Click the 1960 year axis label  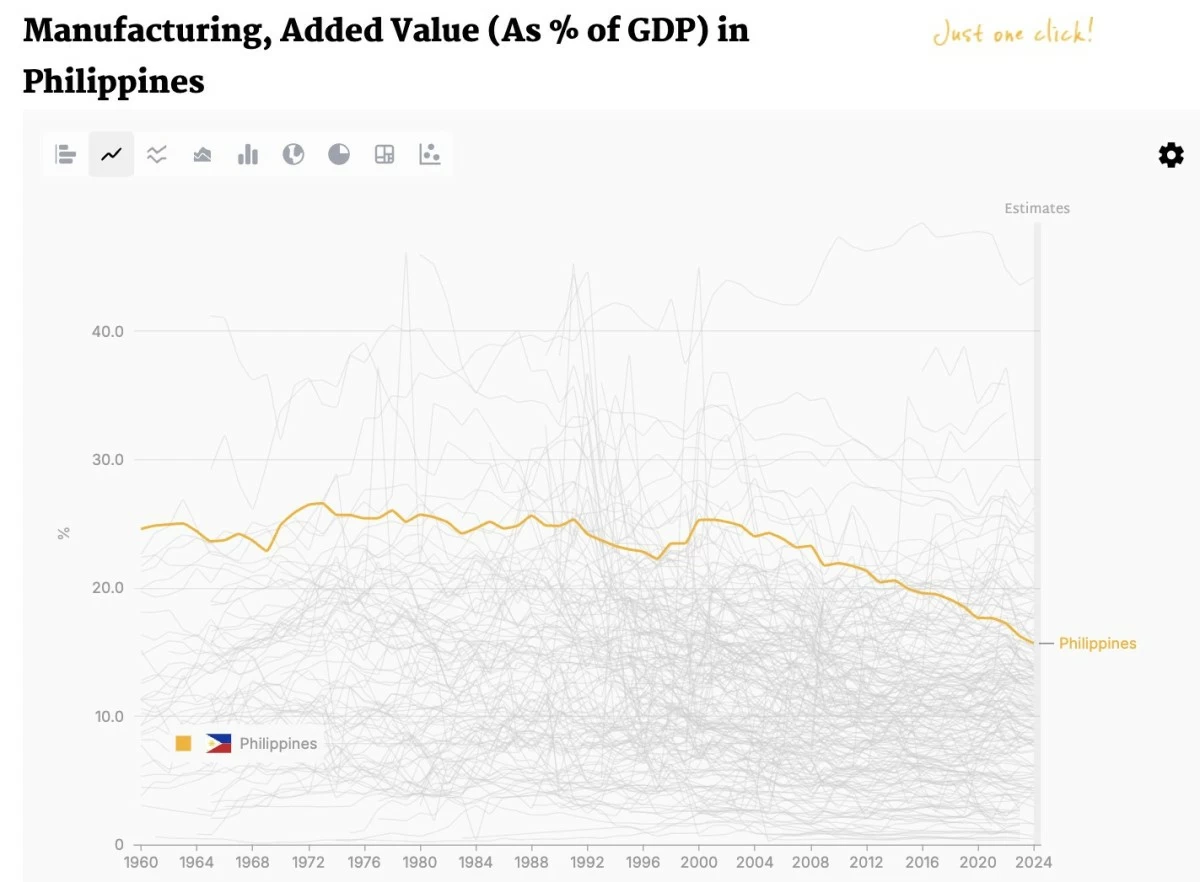point(140,862)
